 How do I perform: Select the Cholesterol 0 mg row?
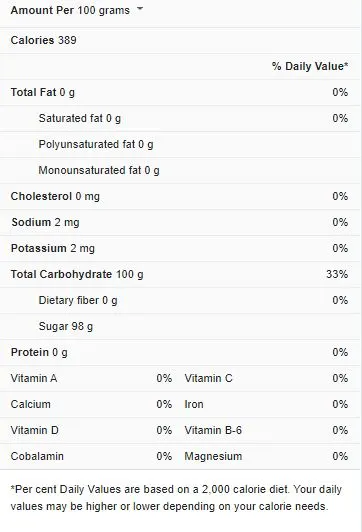pos(180,196)
